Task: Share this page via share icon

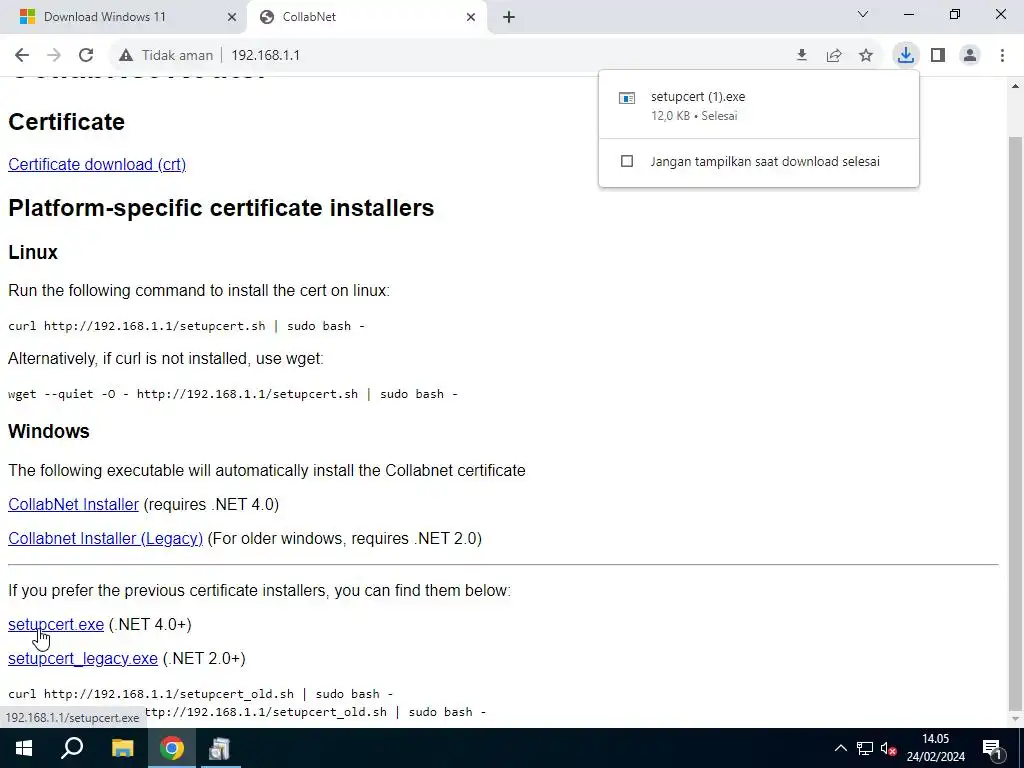Action: (834, 56)
